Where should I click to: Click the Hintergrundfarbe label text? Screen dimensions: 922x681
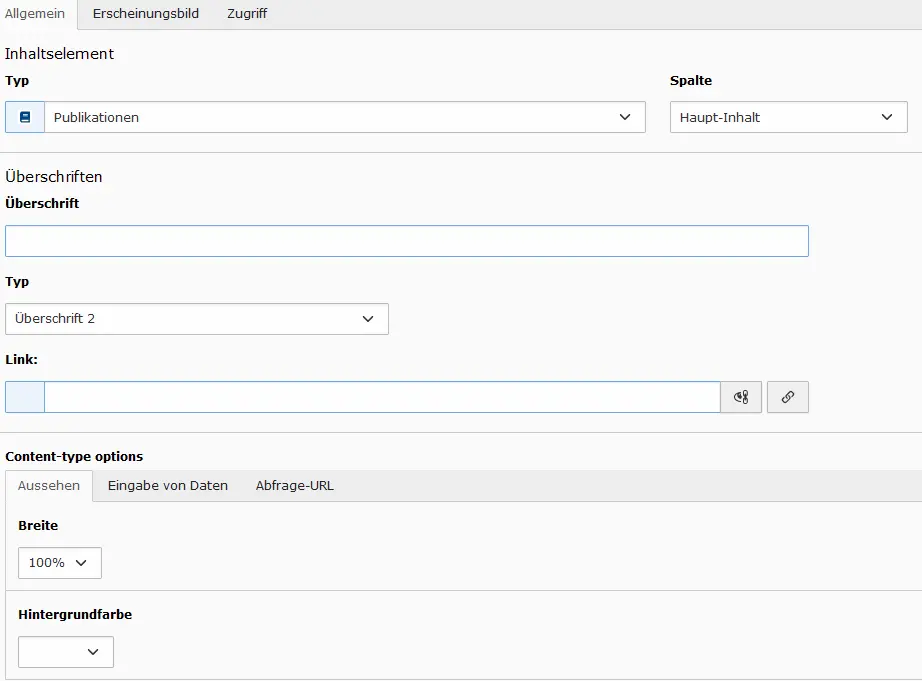coord(75,615)
